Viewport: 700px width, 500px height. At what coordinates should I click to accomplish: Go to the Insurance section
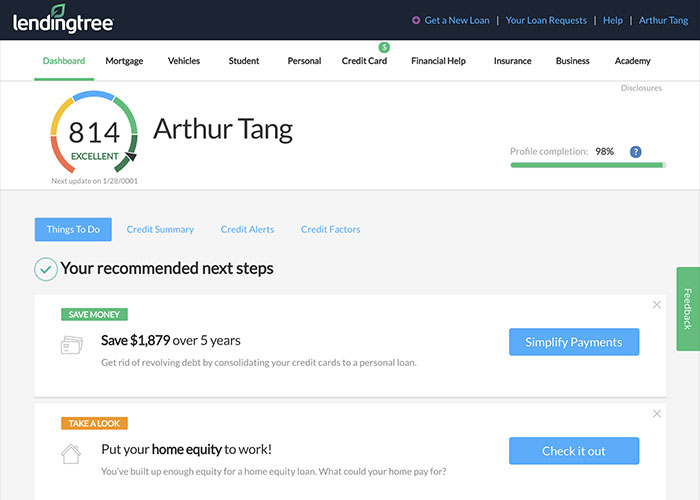(512, 61)
